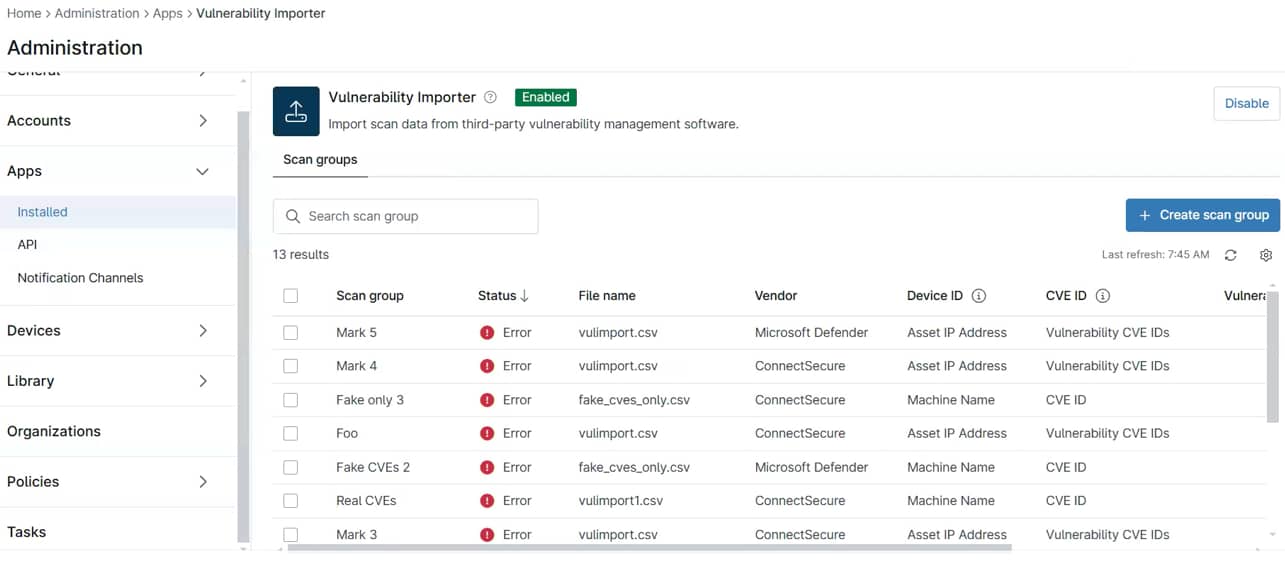Screen dimensions: 1285x578
Task: Click the Search scan group field
Action: click(x=406, y=216)
